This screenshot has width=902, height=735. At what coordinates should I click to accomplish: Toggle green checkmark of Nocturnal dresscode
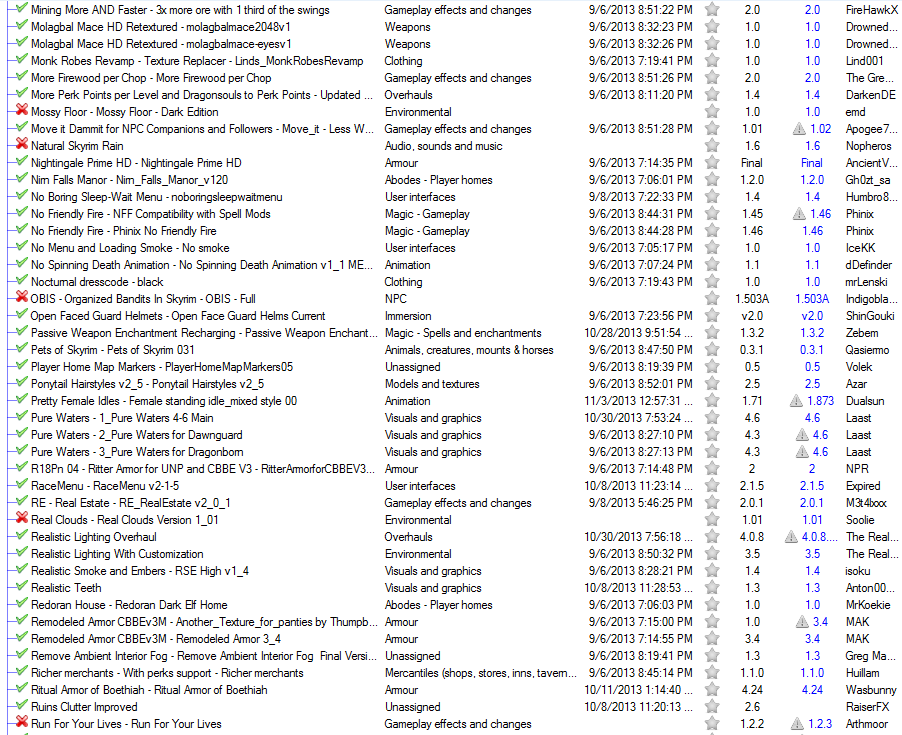22,280
